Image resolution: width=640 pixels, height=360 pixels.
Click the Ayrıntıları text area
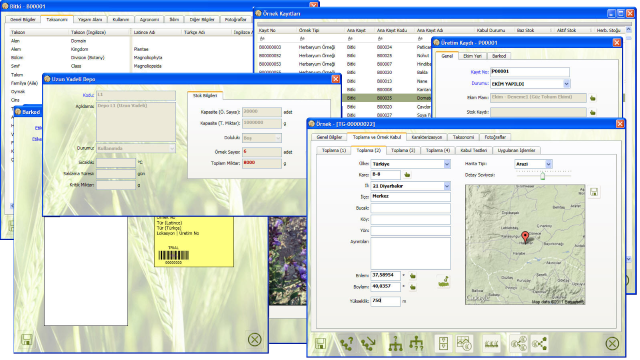(410, 253)
